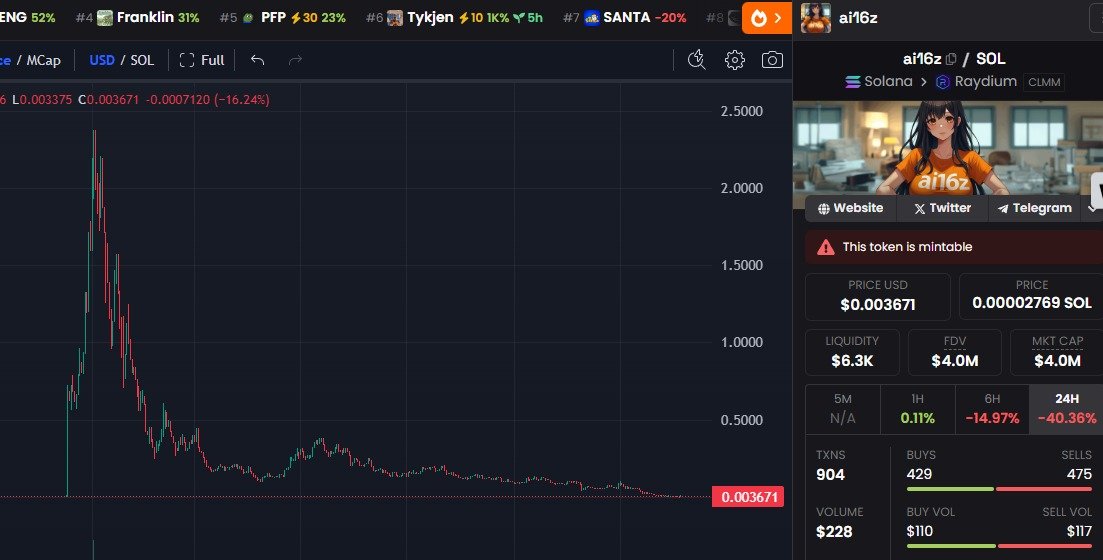Click the SELL VOL $117 red bar
The width and height of the screenshot is (1103, 560).
[x=1045, y=546]
